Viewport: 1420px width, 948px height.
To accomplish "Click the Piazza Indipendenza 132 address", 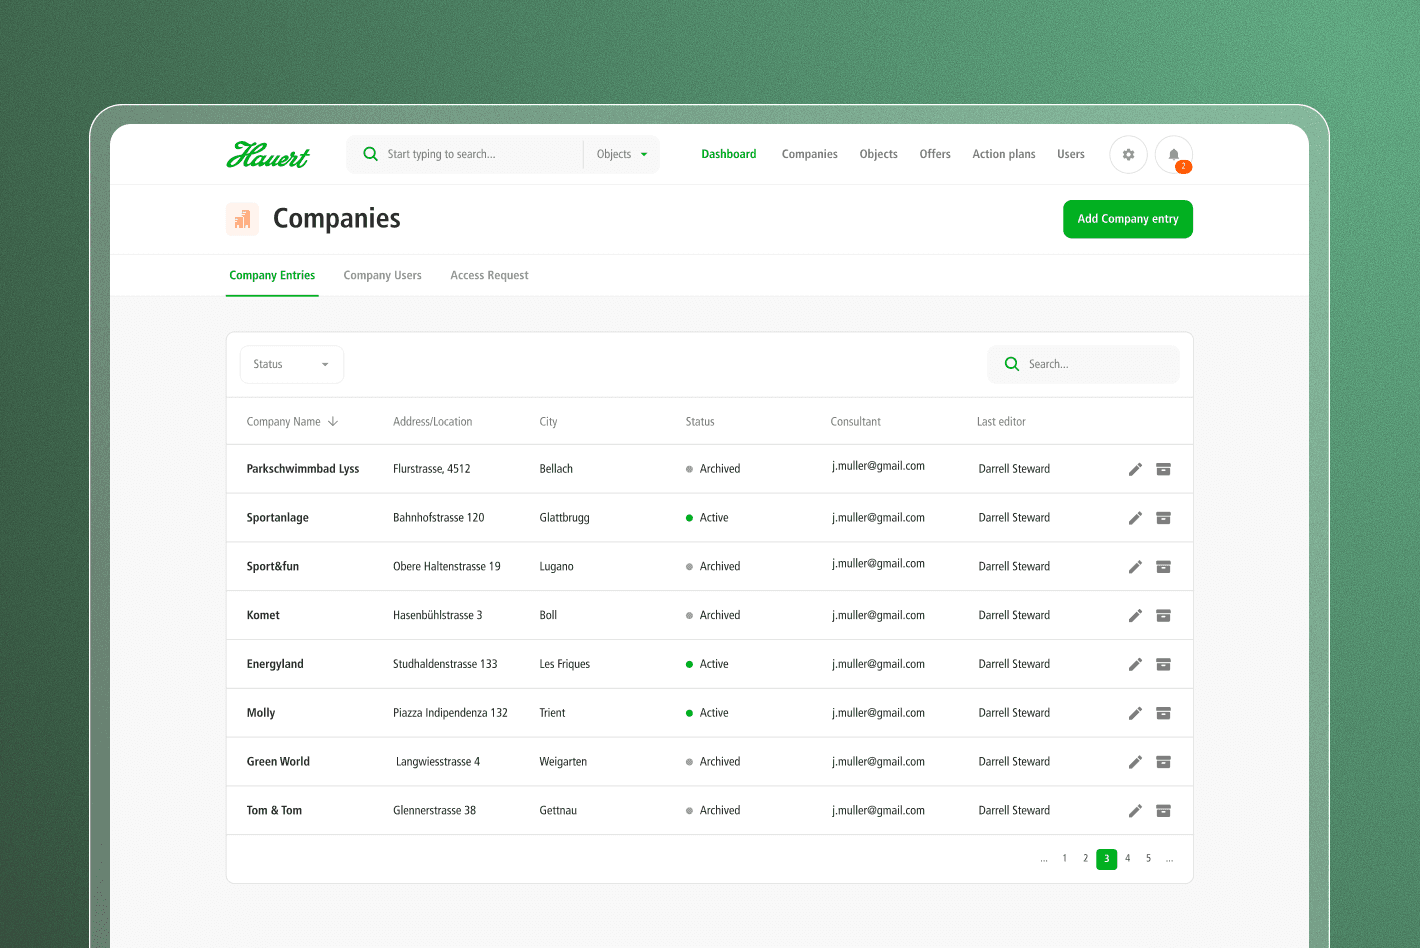I will coord(450,713).
